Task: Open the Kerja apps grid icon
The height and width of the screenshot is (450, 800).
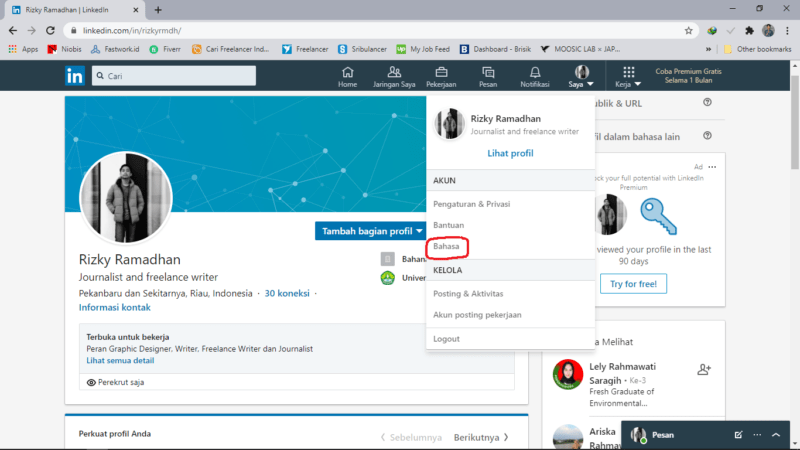Action: [628, 77]
